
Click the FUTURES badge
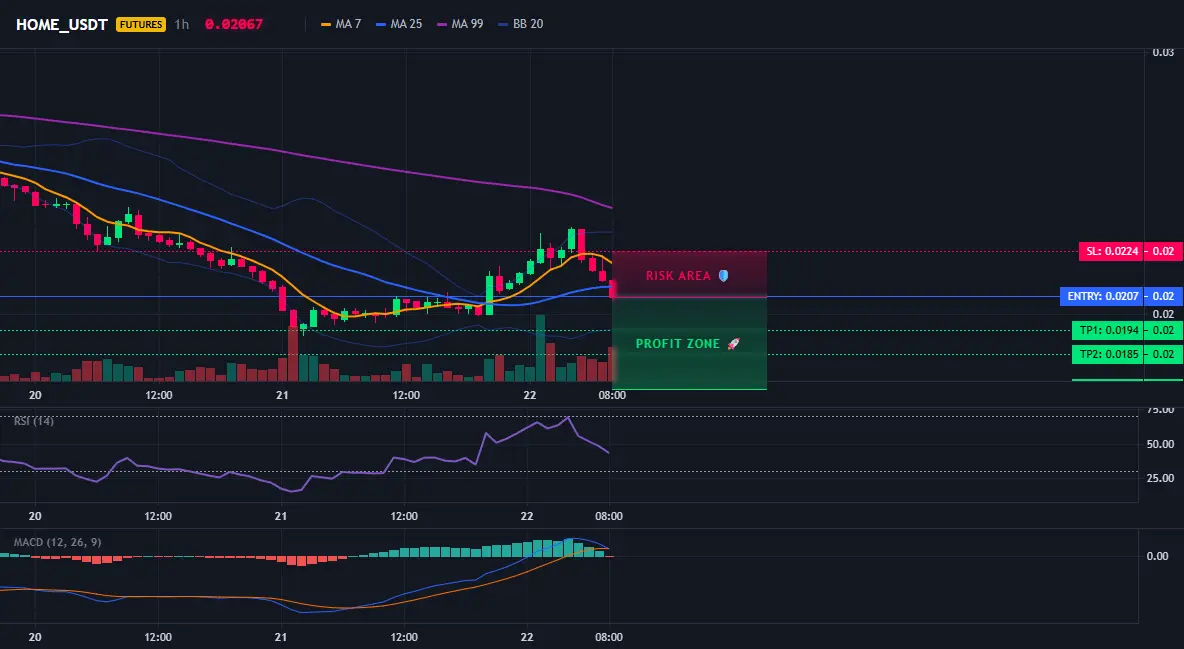click(140, 24)
